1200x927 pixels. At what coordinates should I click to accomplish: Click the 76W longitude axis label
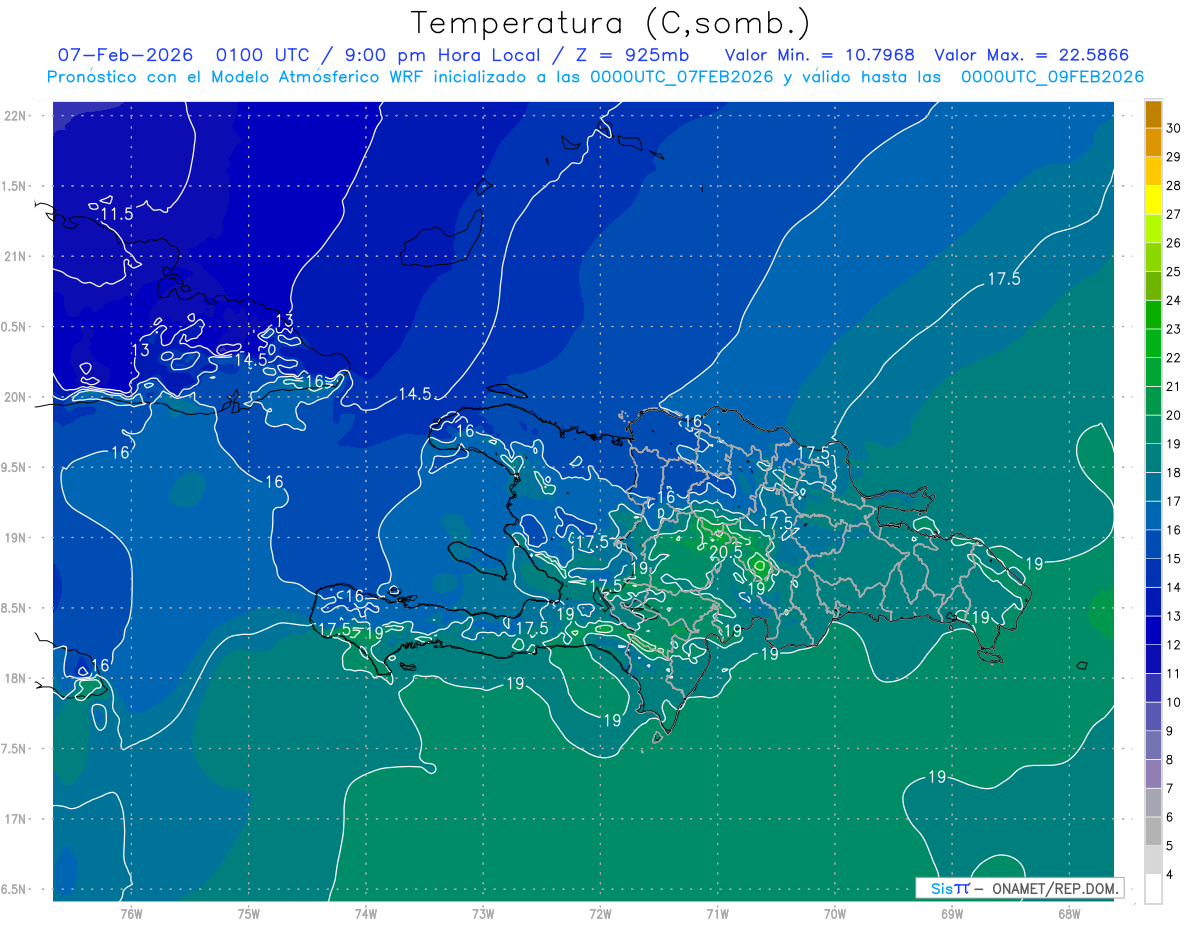click(x=131, y=913)
